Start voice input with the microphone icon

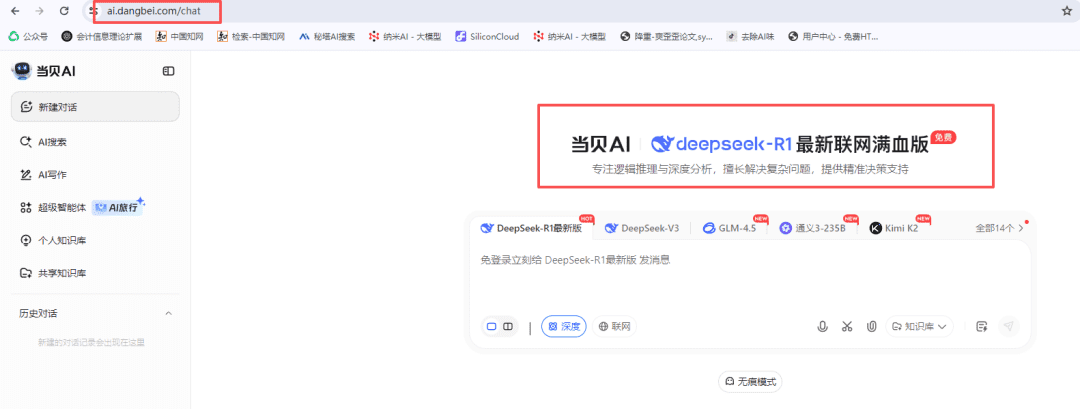(822, 326)
